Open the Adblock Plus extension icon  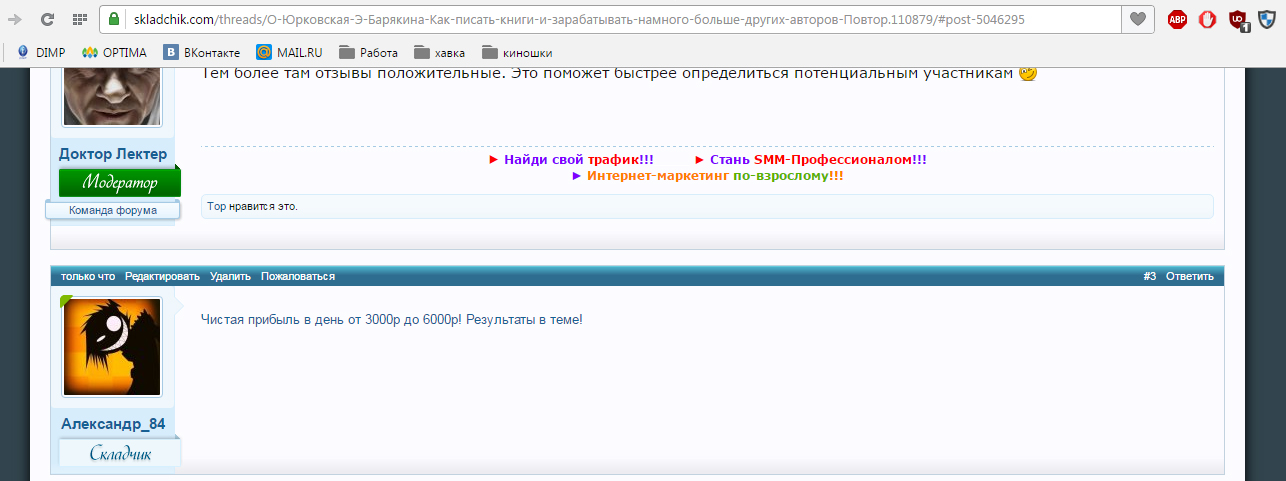(1177, 19)
